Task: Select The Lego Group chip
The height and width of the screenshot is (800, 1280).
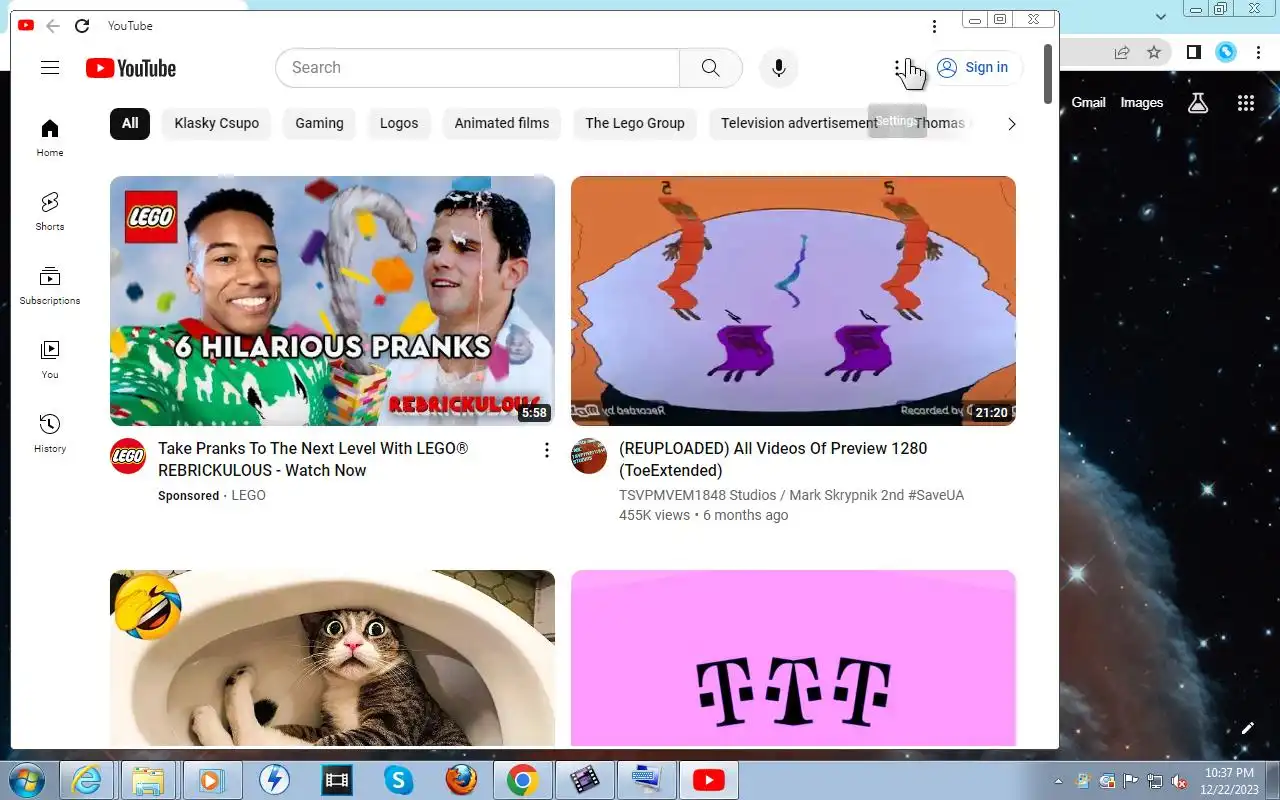Action: [x=635, y=123]
